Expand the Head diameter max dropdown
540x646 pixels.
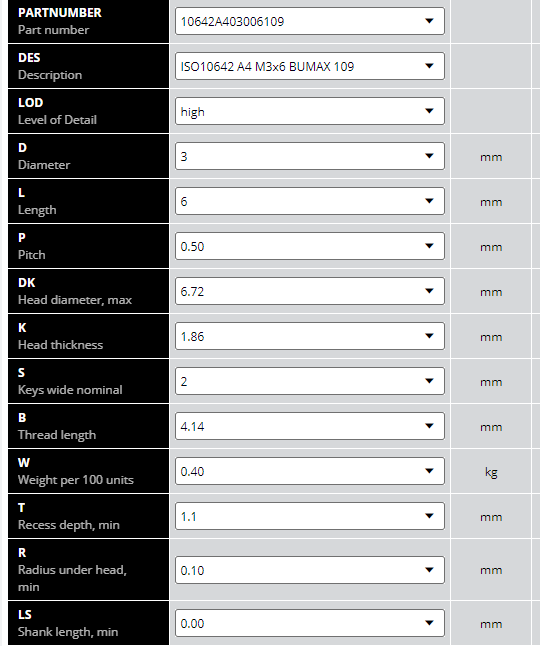310,291
